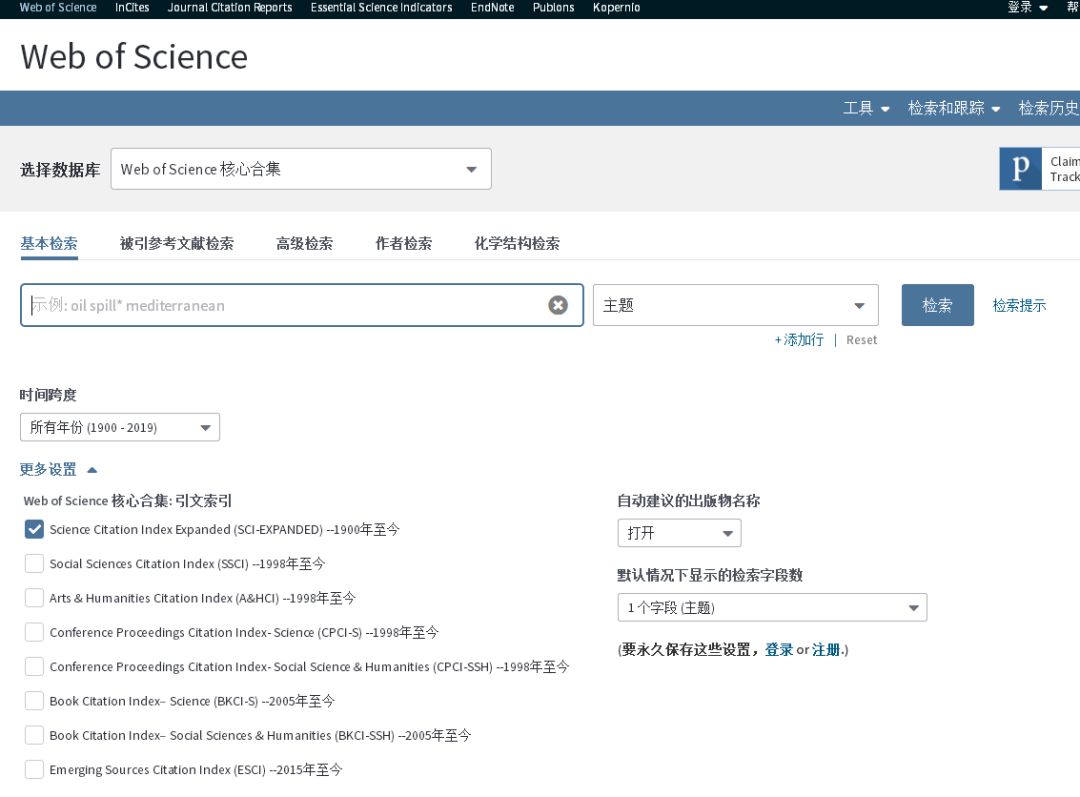
Task: Switch to the 被引参考文献检索 tab
Action: [x=177, y=243]
